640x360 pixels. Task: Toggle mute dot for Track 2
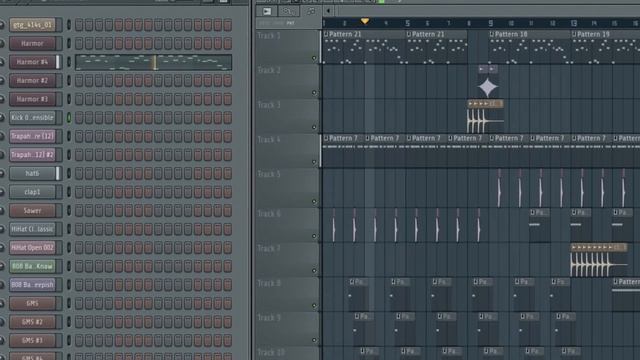pyautogui.click(x=314, y=93)
